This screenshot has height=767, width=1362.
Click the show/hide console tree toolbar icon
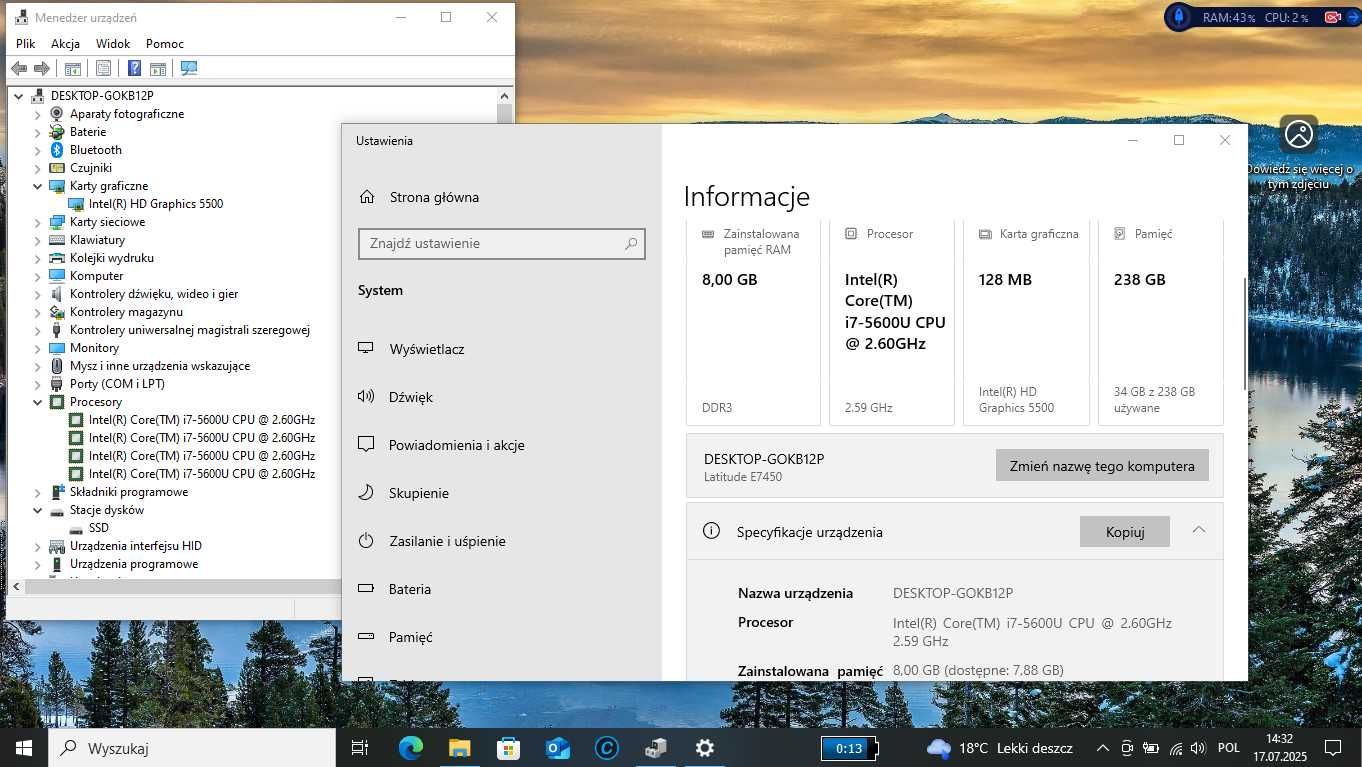[x=72, y=68]
